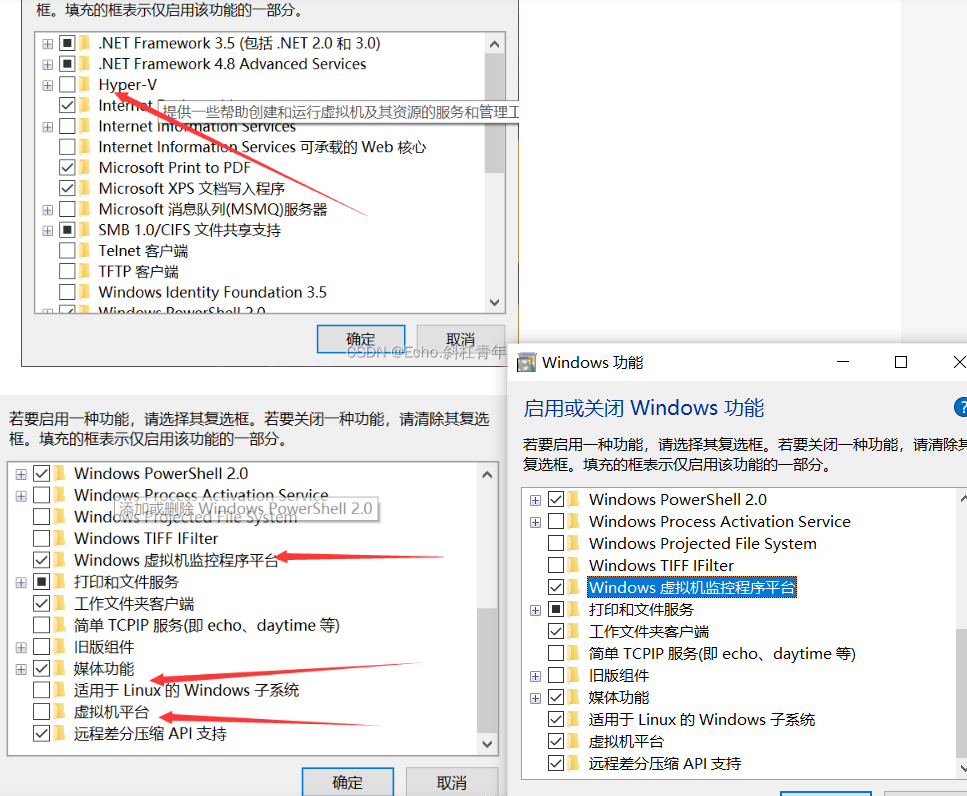Click folder icon beside Hyper-V
Screen dimensions: 967x796
click(85, 84)
